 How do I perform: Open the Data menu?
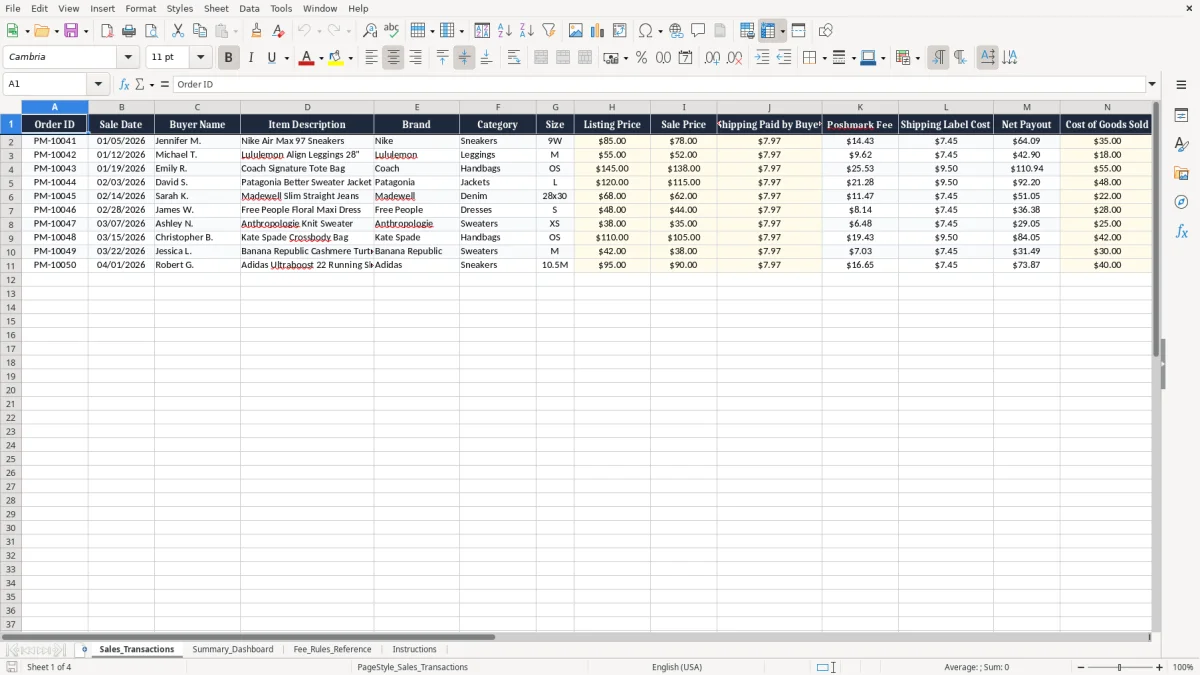coord(249,8)
